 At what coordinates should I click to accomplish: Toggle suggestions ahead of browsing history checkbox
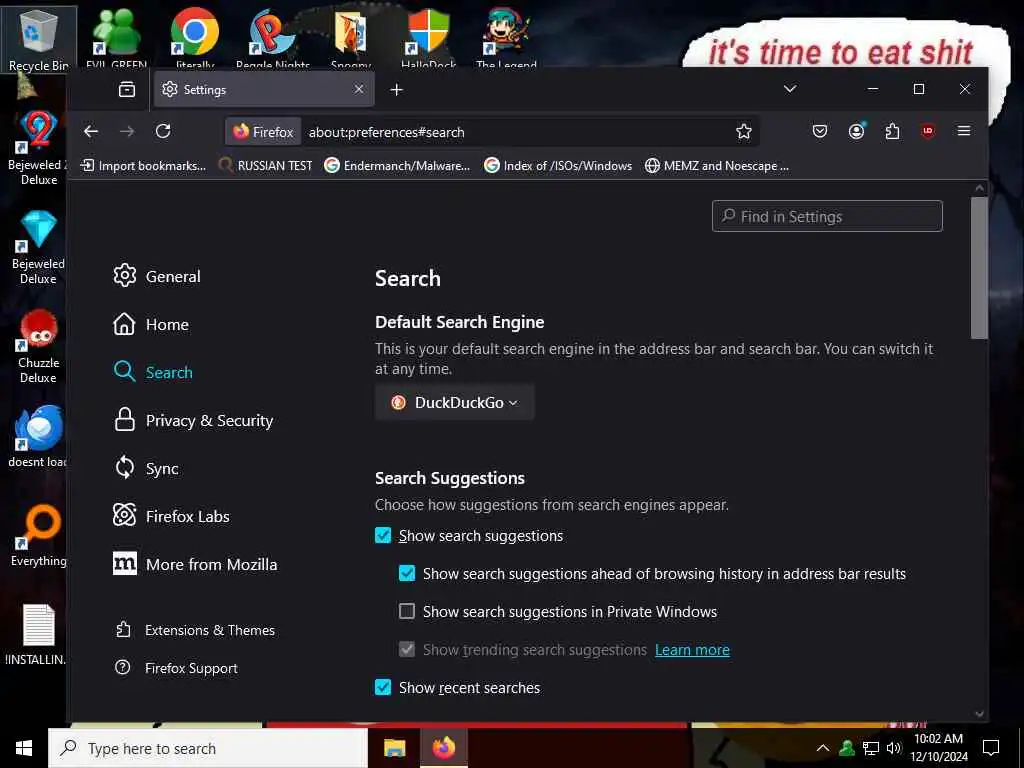point(407,573)
